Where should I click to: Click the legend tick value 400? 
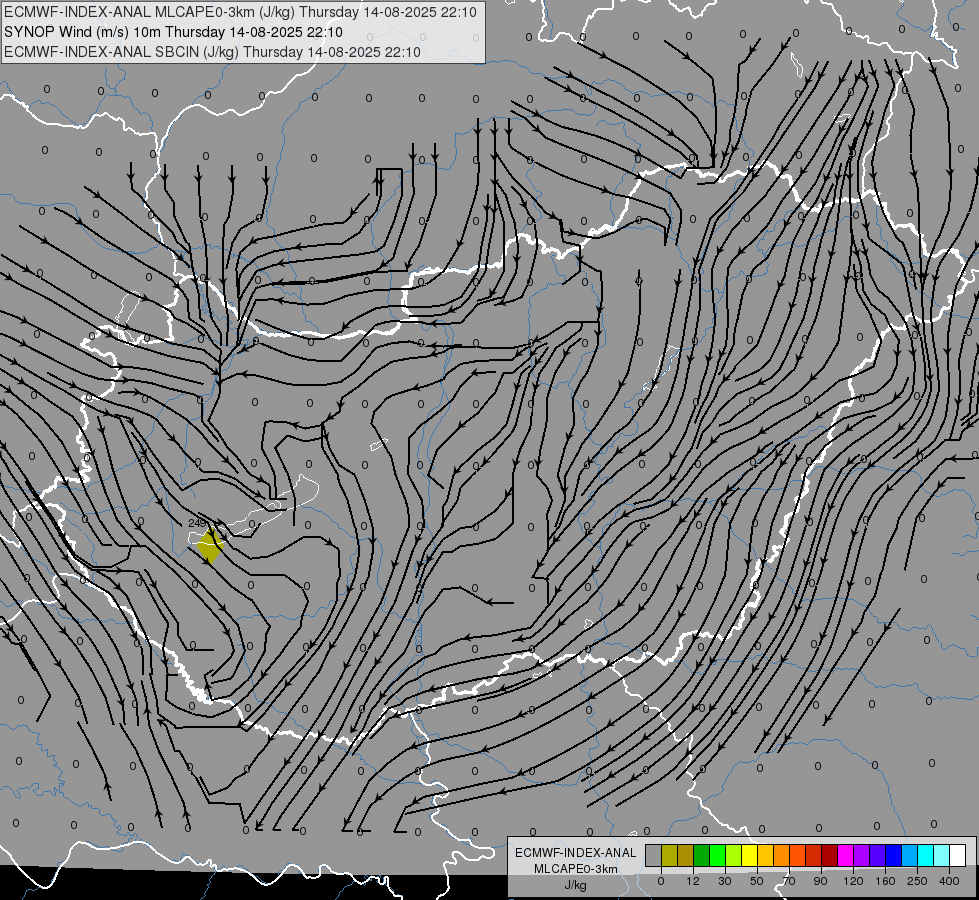coord(949,881)
